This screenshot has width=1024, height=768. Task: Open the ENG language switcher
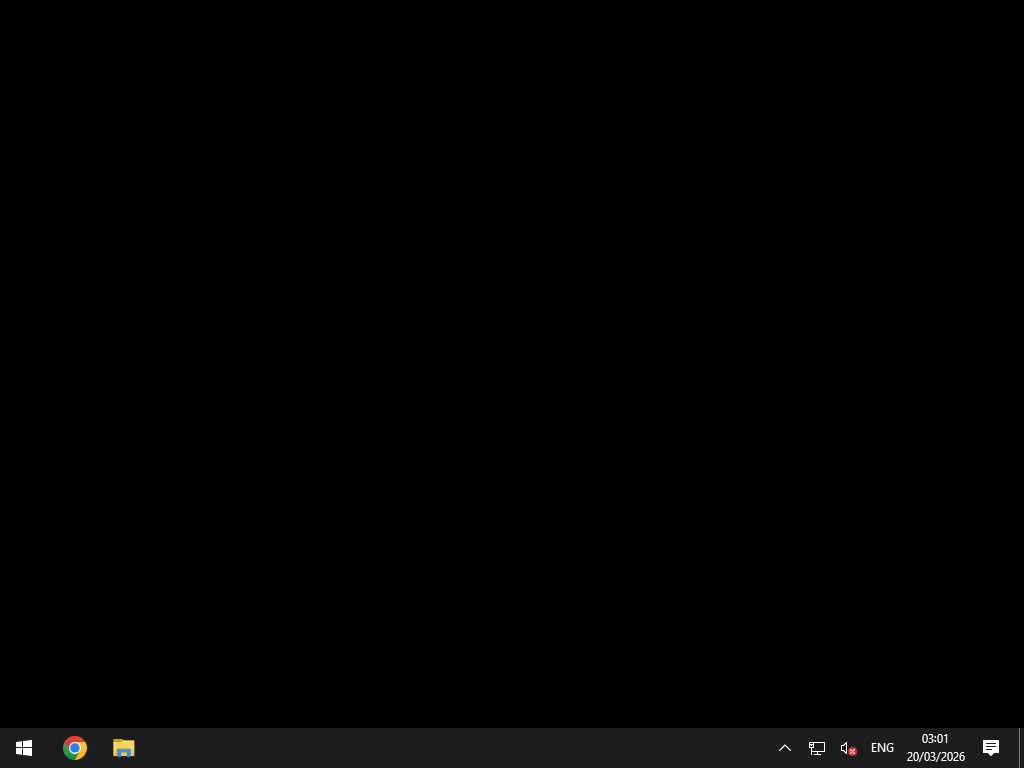(x=882, y=747)
